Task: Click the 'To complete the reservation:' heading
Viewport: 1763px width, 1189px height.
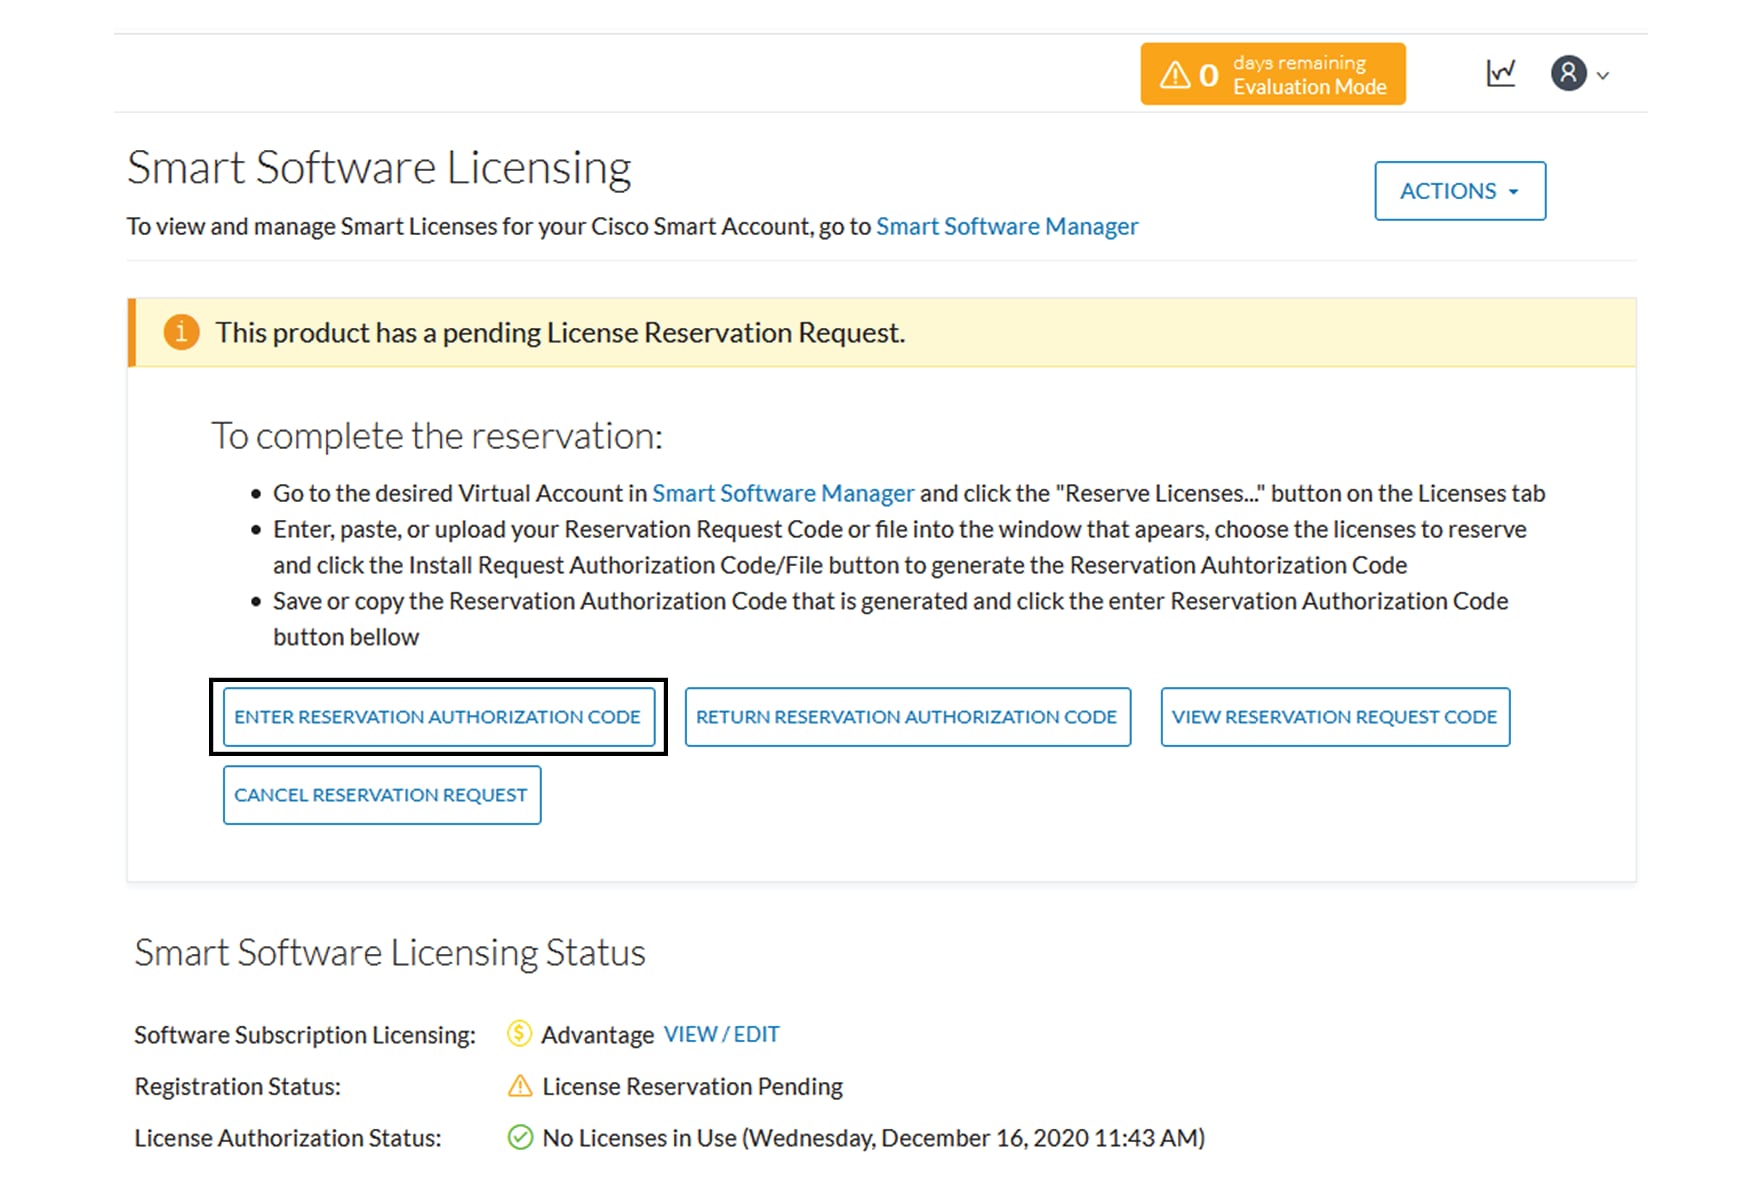Action: tap(437, 436)
